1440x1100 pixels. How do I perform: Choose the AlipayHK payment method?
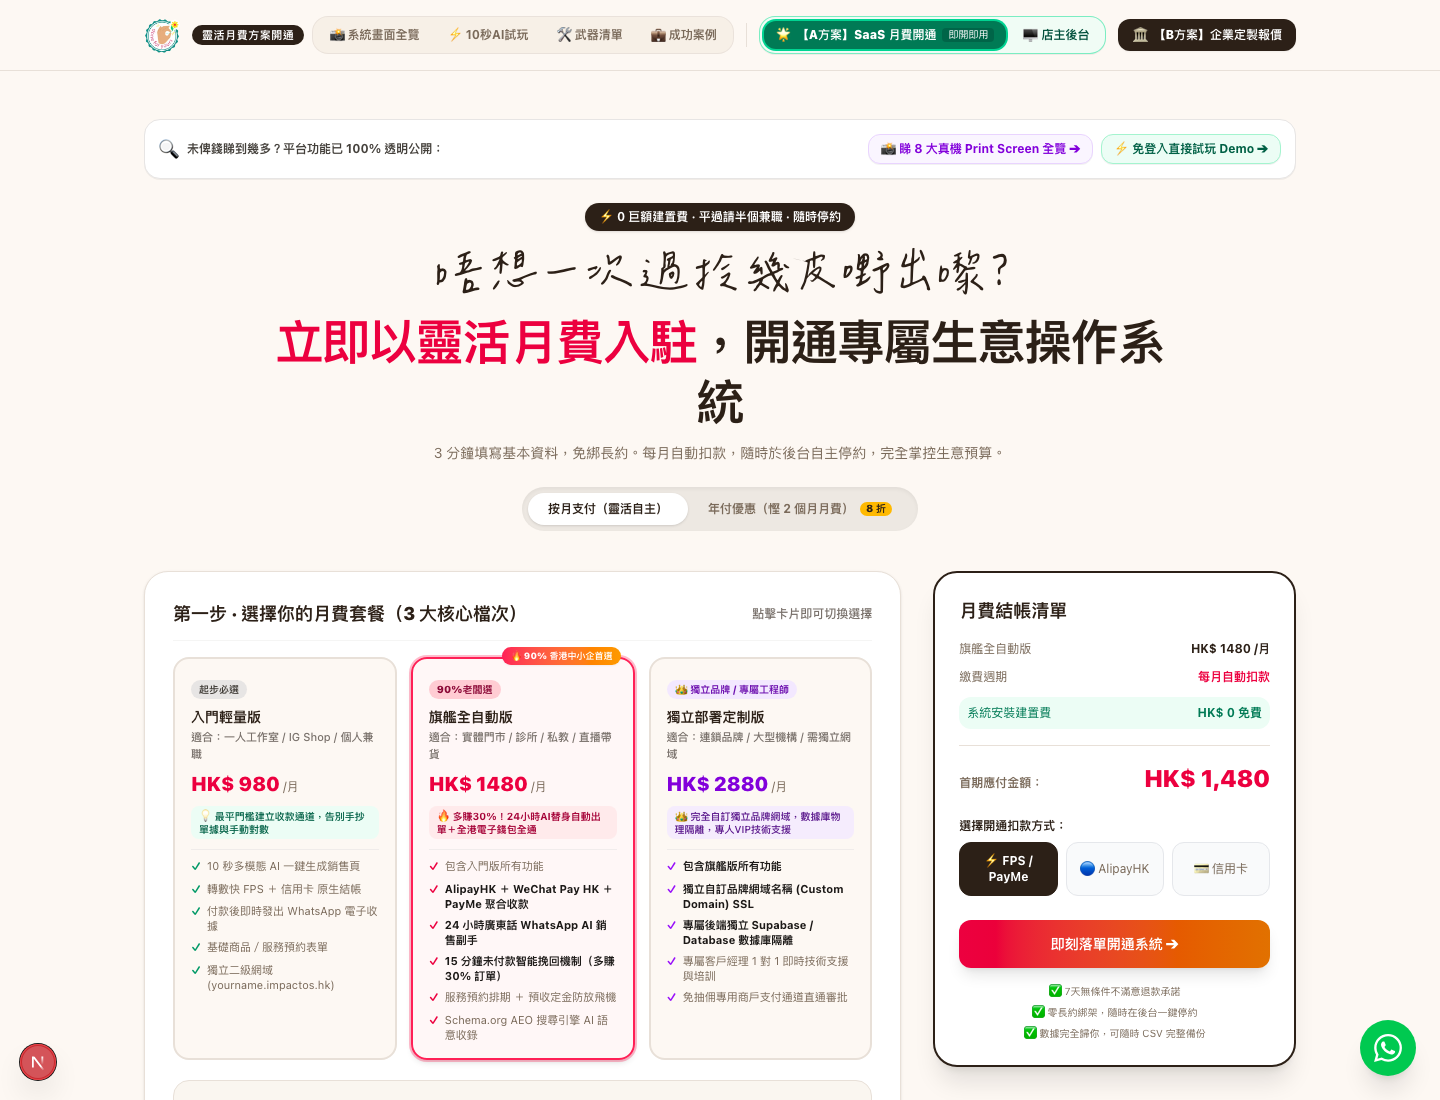tap(1115, 869)
